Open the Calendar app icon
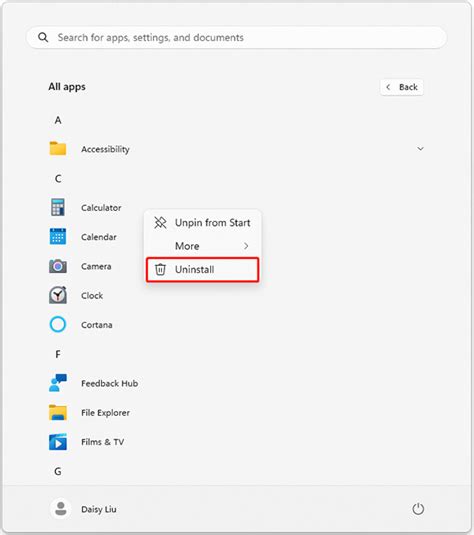 [x=58, y=236]
